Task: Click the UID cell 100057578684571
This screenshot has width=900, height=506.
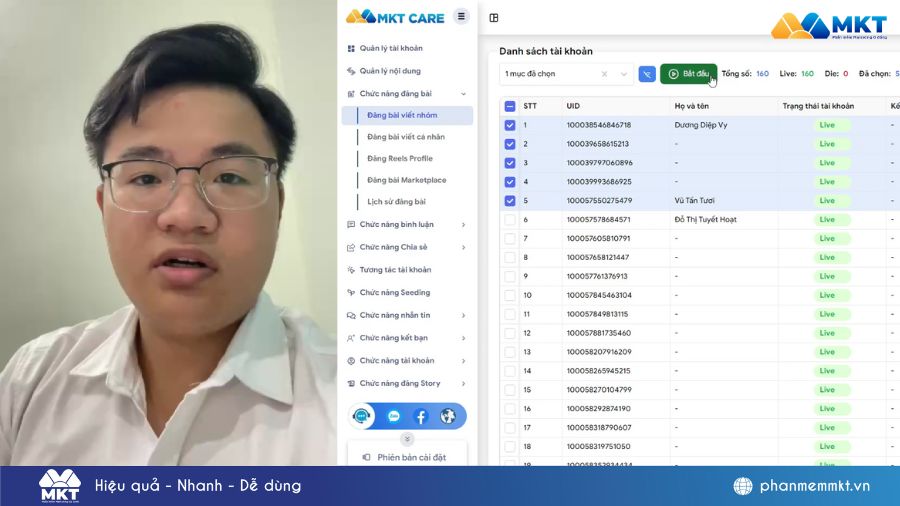Action: 598,220
